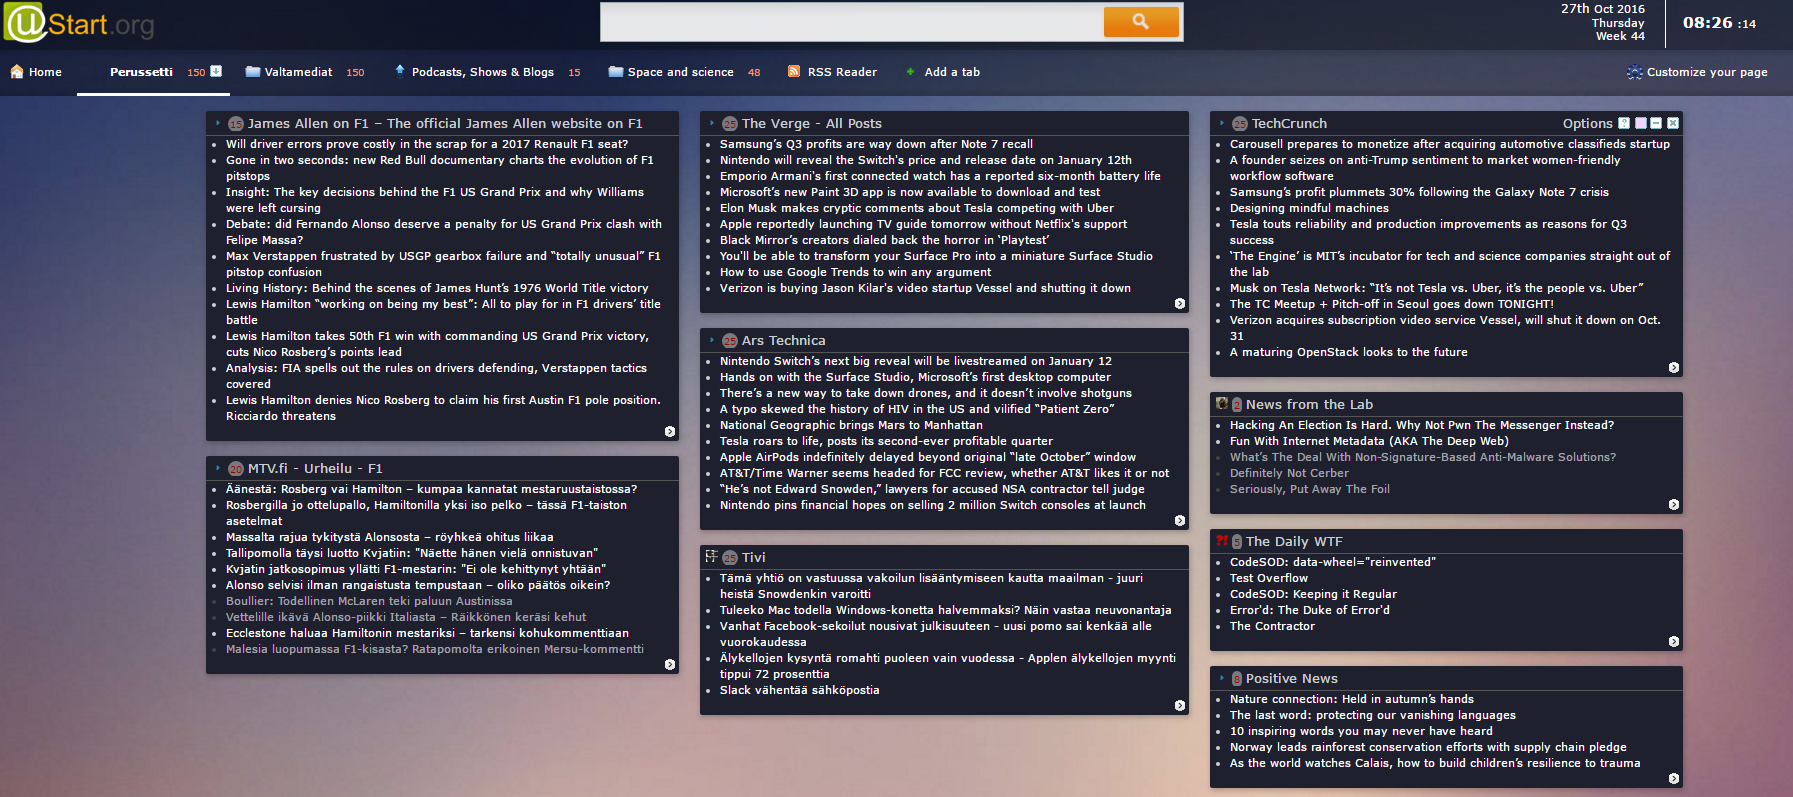
Task: Click unread count badge on Positive News widget
Action: click(1237, 679)
